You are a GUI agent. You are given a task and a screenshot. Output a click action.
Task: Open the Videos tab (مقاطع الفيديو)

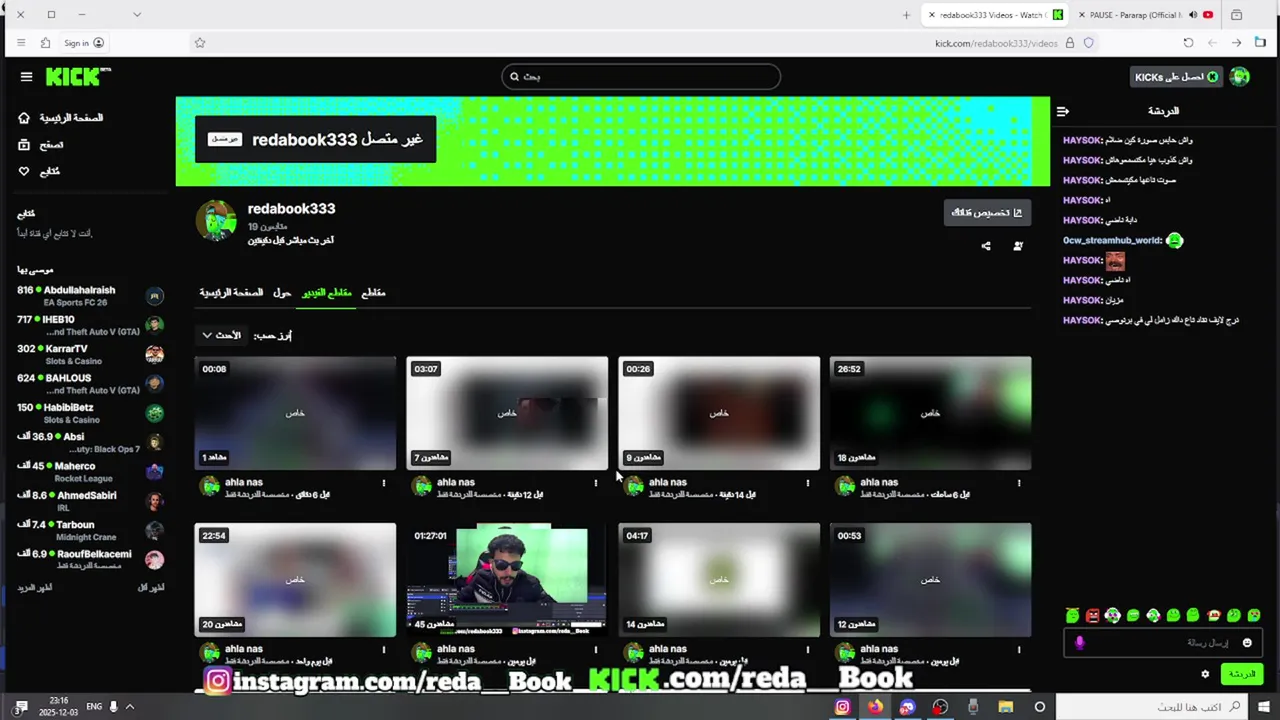click(x=327, y=293)
